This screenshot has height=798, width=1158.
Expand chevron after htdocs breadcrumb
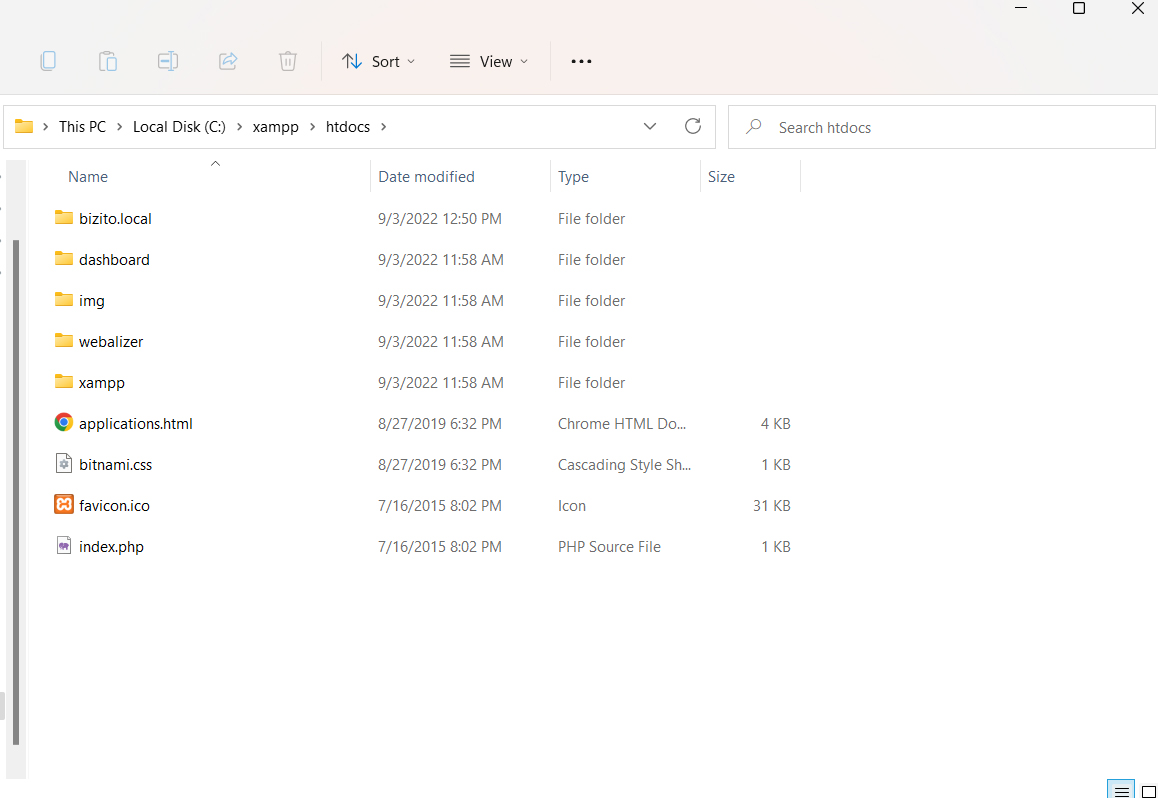pyautogui.click(x=383, y=127)
